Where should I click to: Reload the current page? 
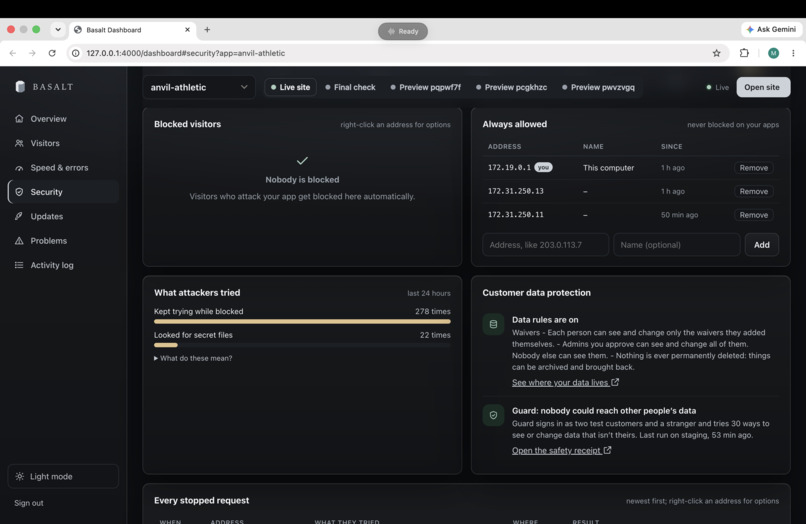pyautogui.click(x=52, y=53)
